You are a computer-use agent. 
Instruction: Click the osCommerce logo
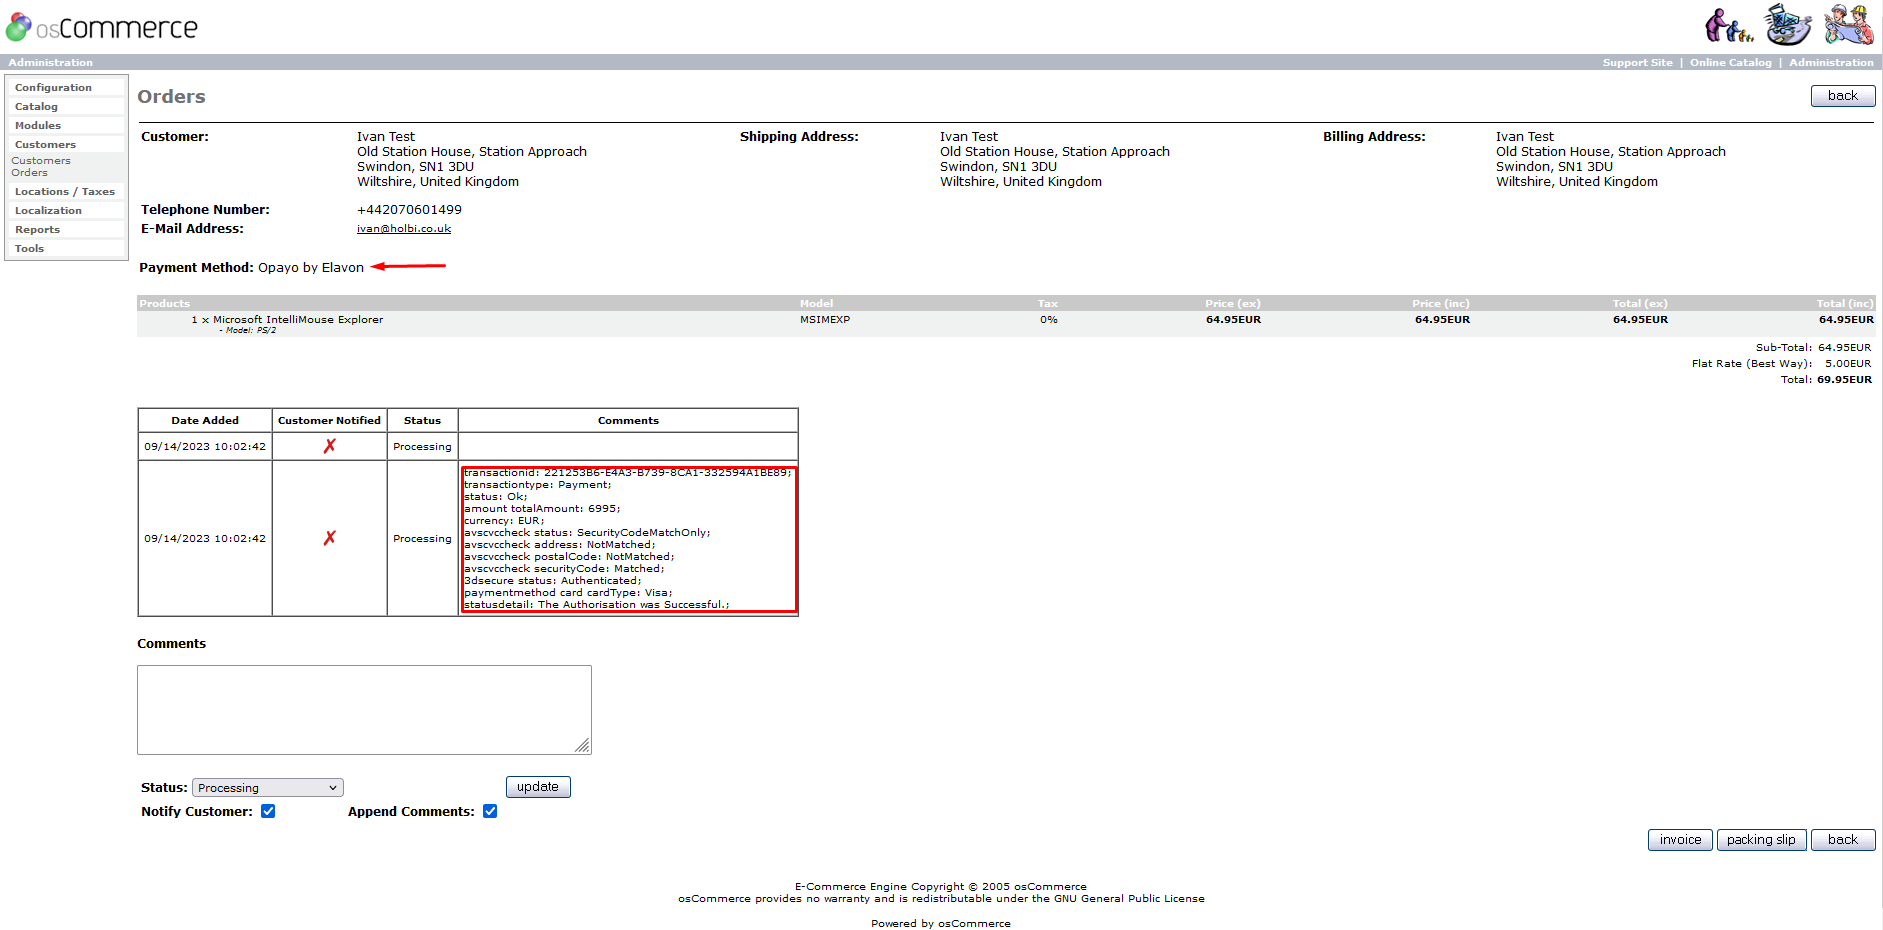pyautogui.click(x=102, y=28)
